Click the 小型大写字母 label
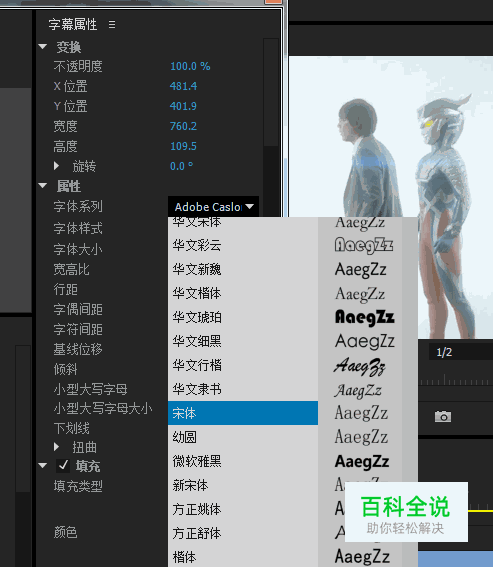 click(x=90, y=389)
